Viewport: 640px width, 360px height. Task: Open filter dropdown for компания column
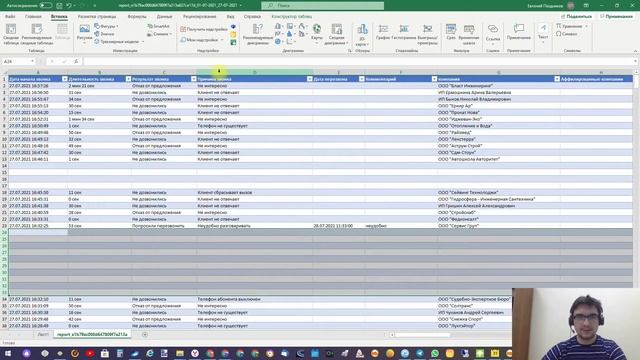coord(557,79)
